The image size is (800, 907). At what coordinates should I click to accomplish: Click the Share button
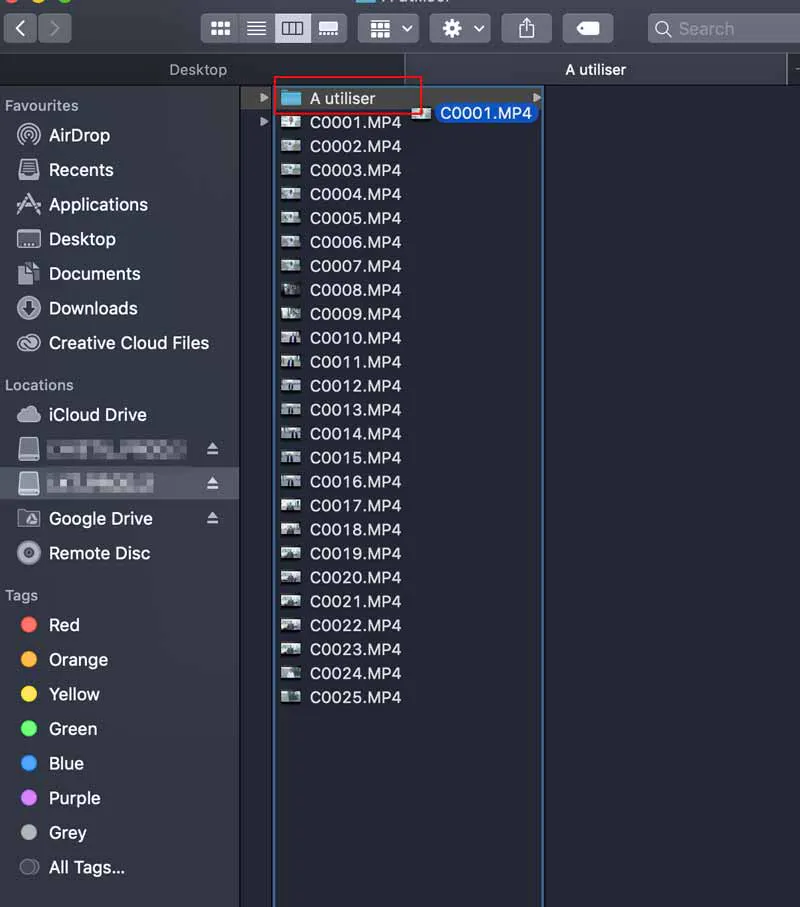526,28
